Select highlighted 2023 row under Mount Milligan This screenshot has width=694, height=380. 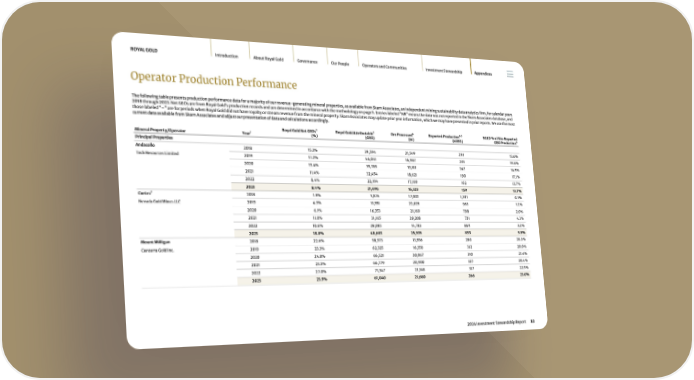pyautogui.click(x=383, y=278)
